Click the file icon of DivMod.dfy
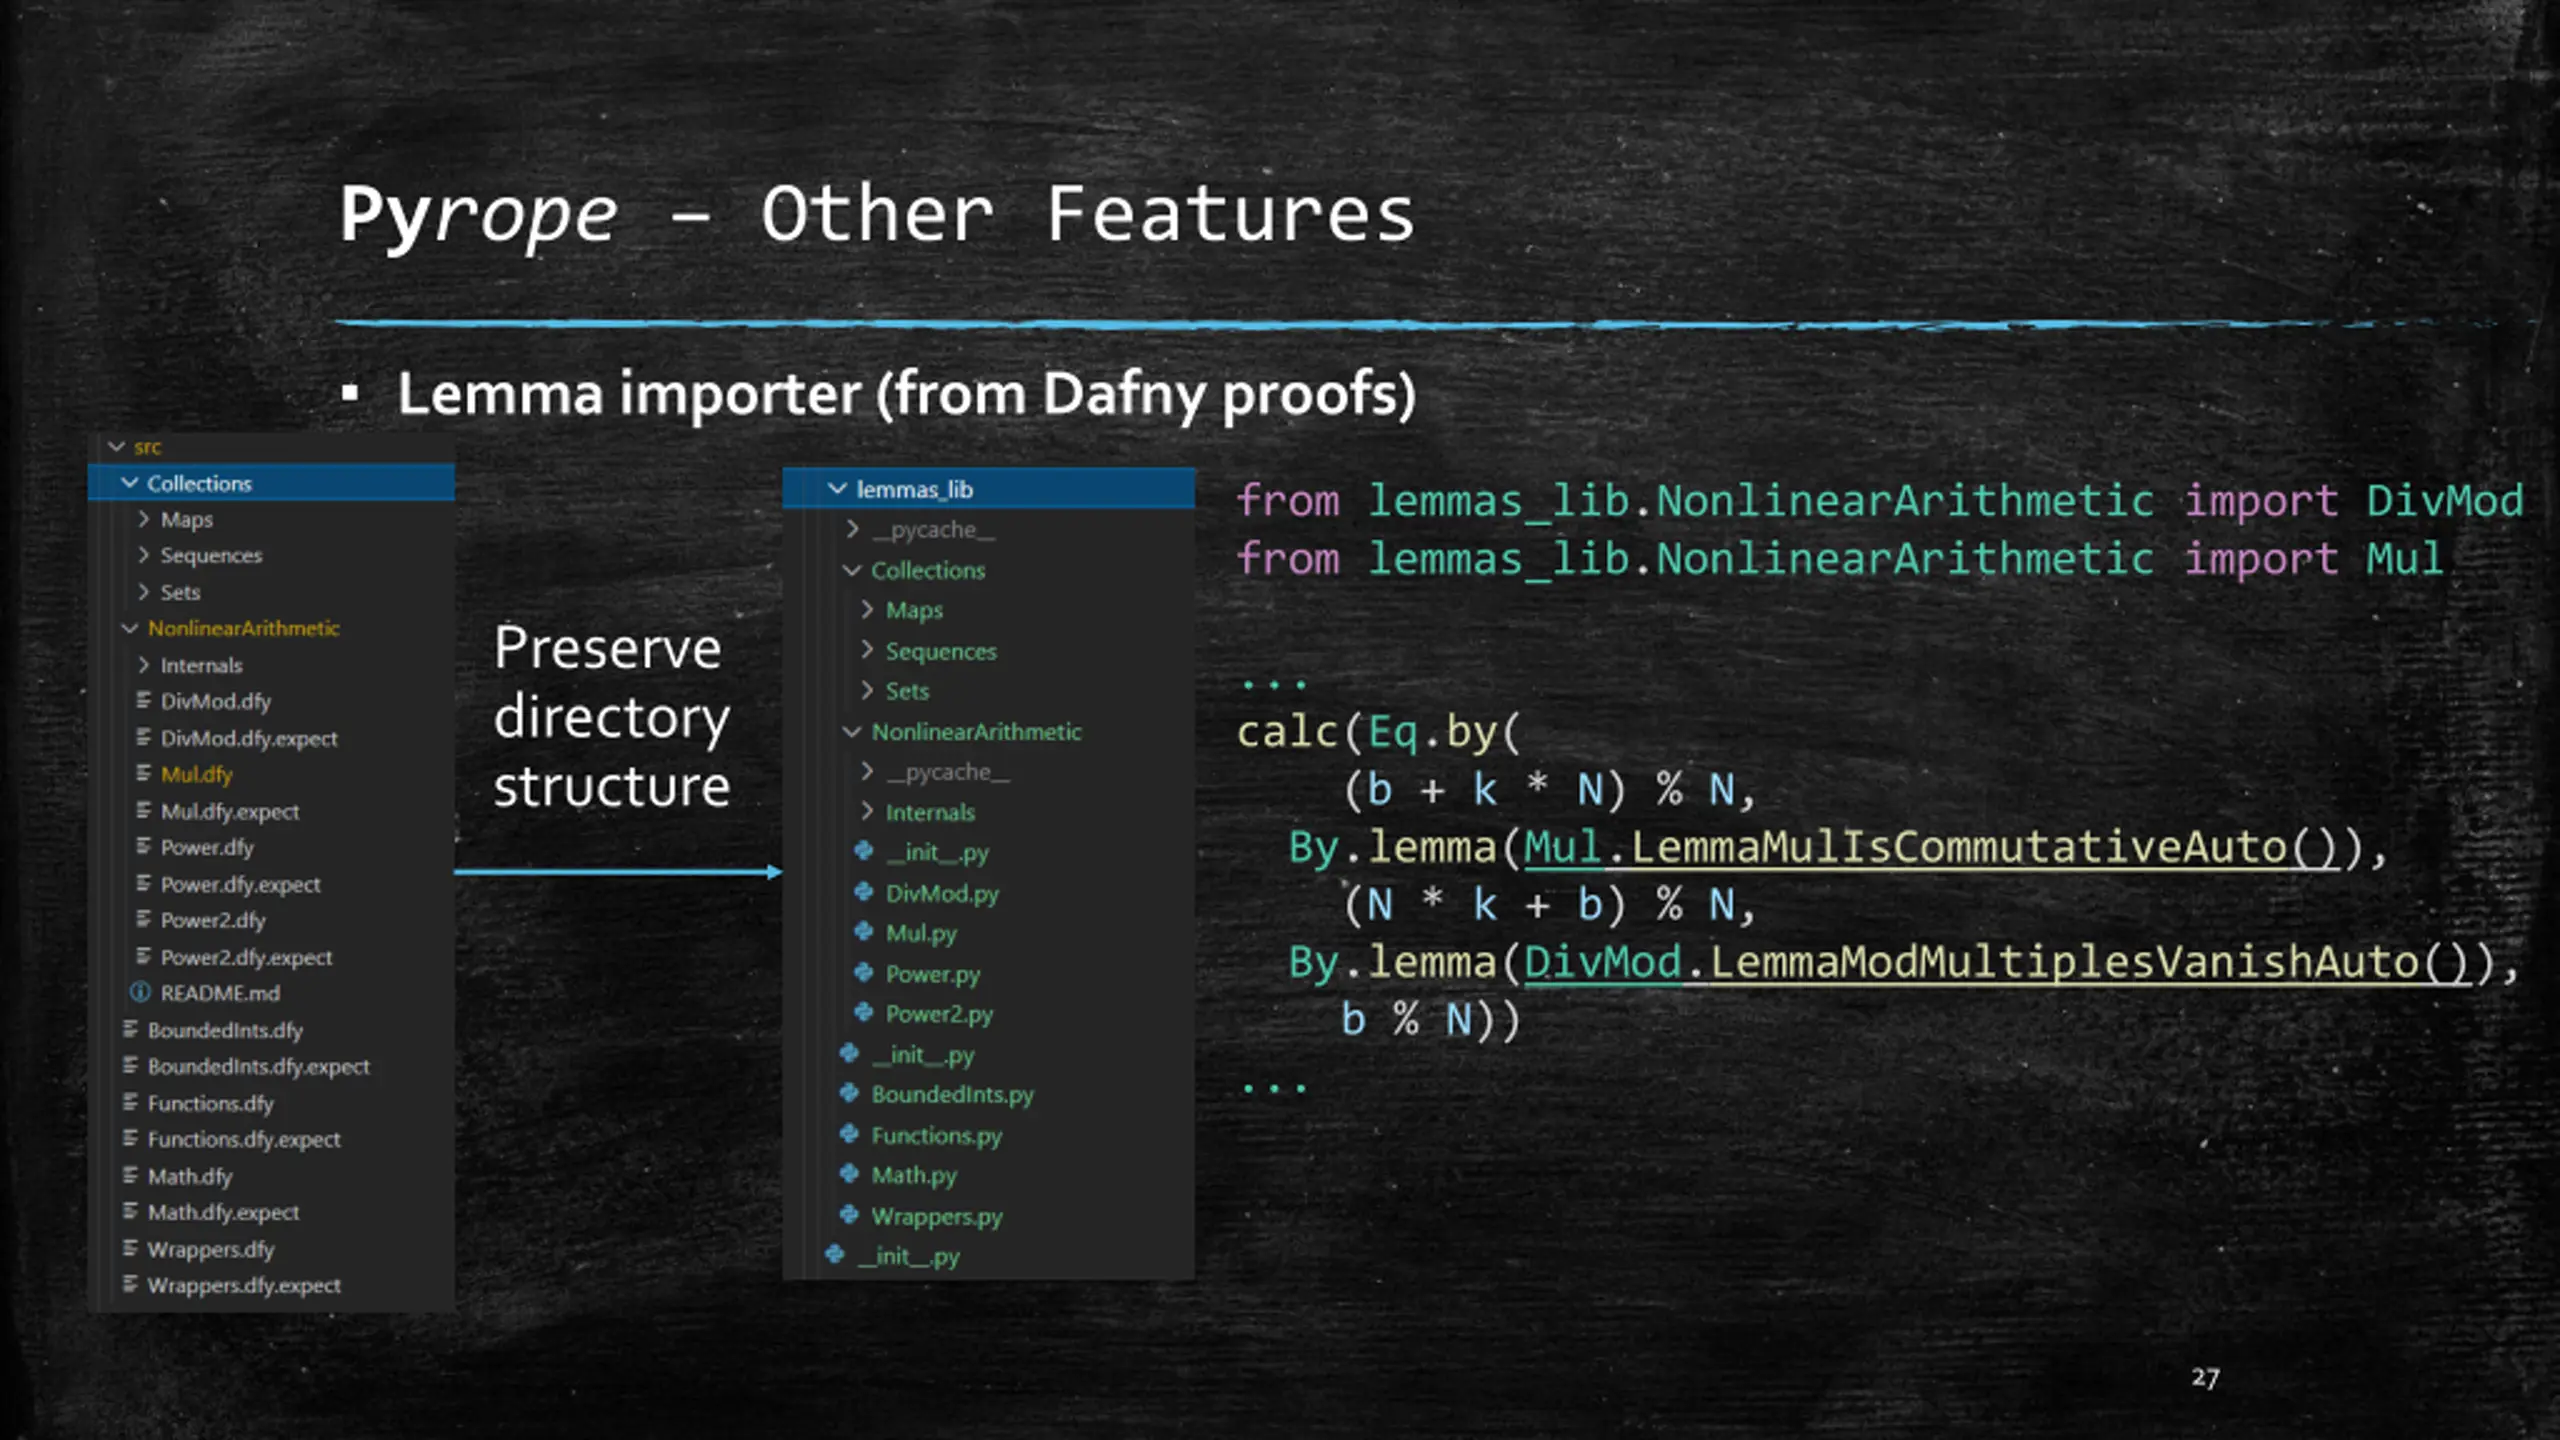This screenshot has width=2560, height=1440. [143, 700]
